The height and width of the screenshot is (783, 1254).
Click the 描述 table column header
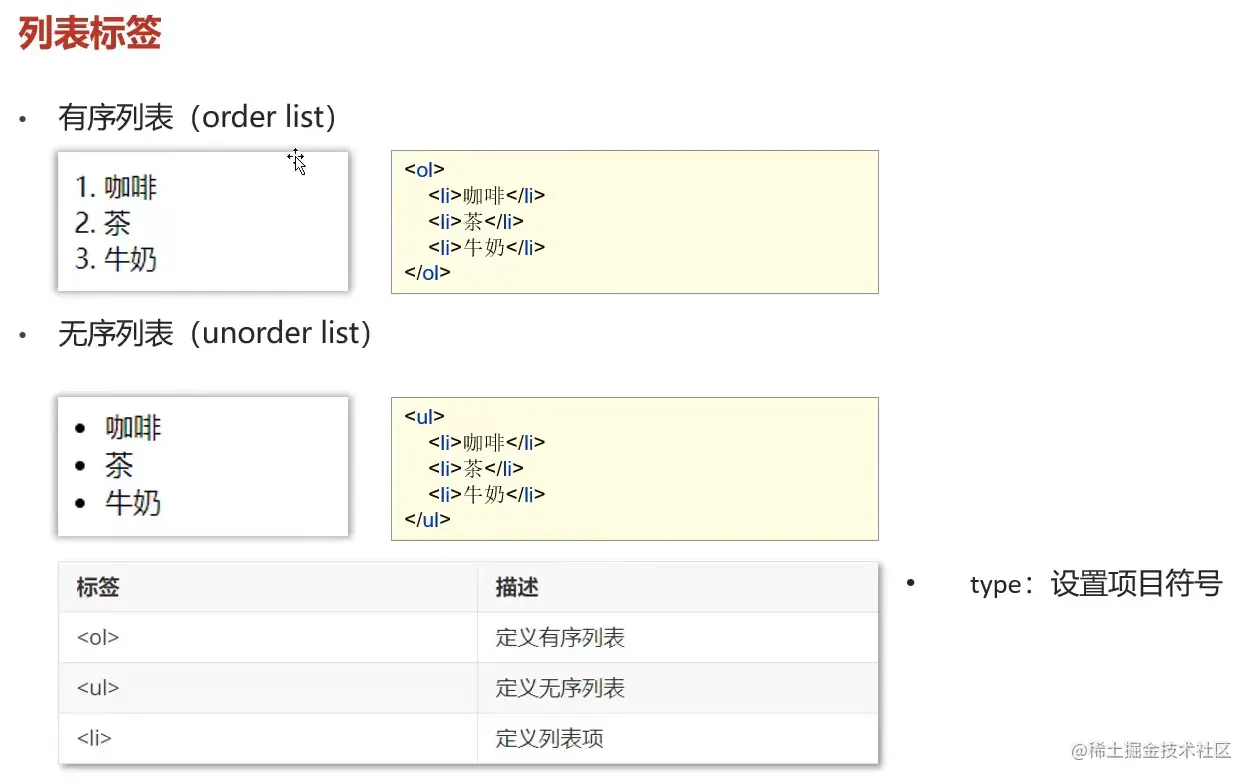click(517, 587)
